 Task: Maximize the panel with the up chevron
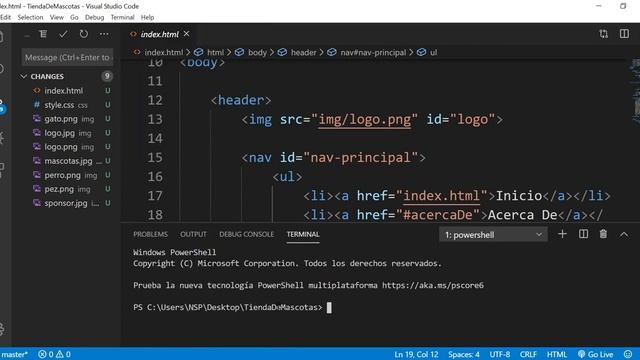click(624, 234)
